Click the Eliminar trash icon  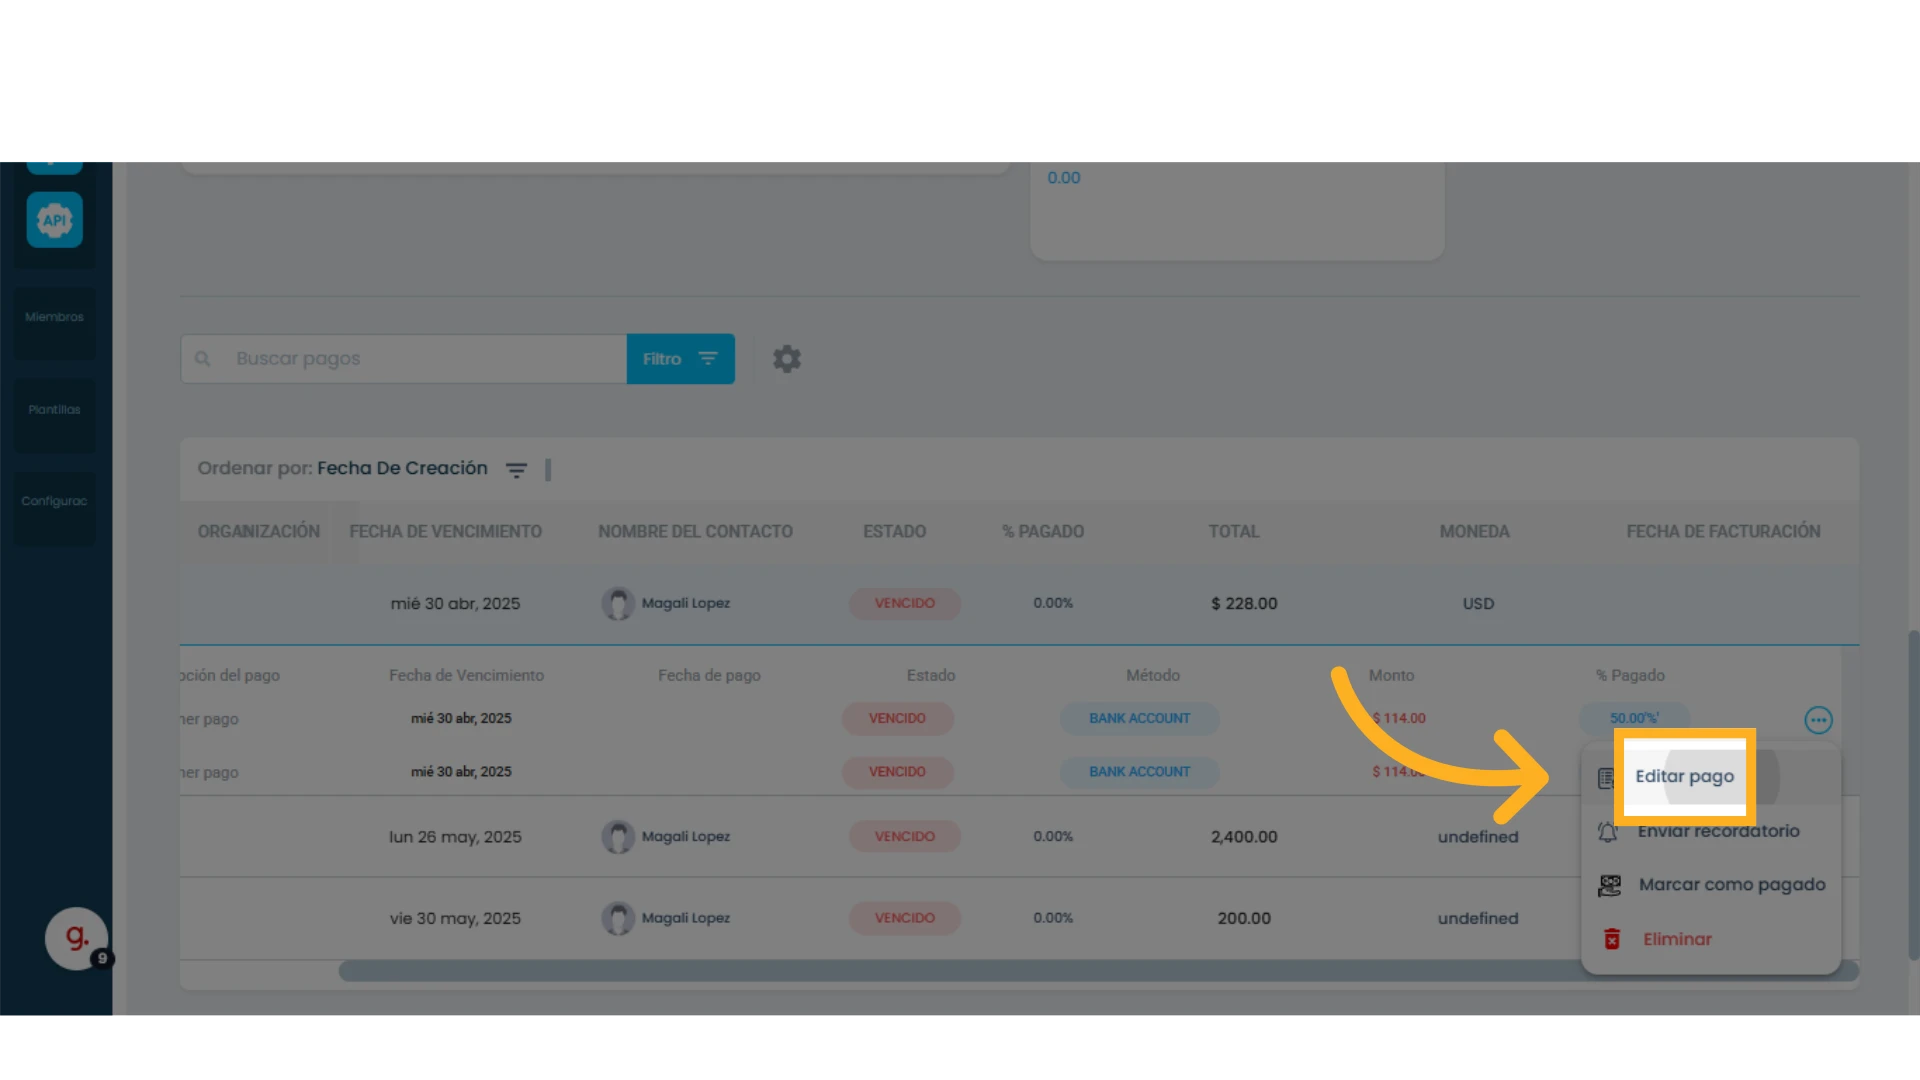[x=1611, y=939]
